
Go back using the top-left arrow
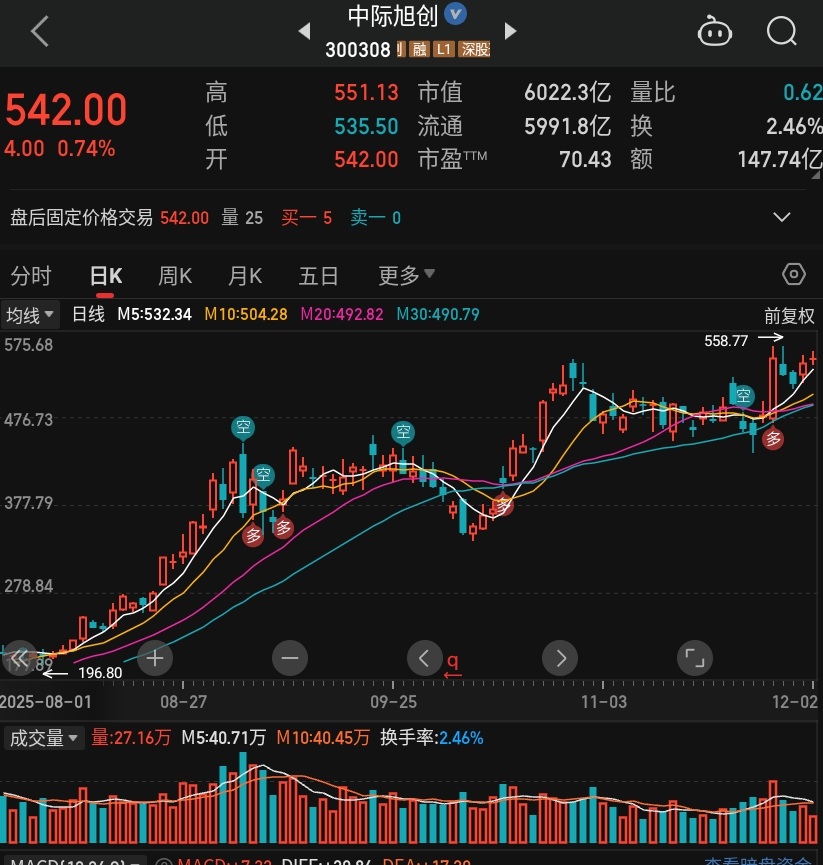pyautogui.click(x=40, y=31)
